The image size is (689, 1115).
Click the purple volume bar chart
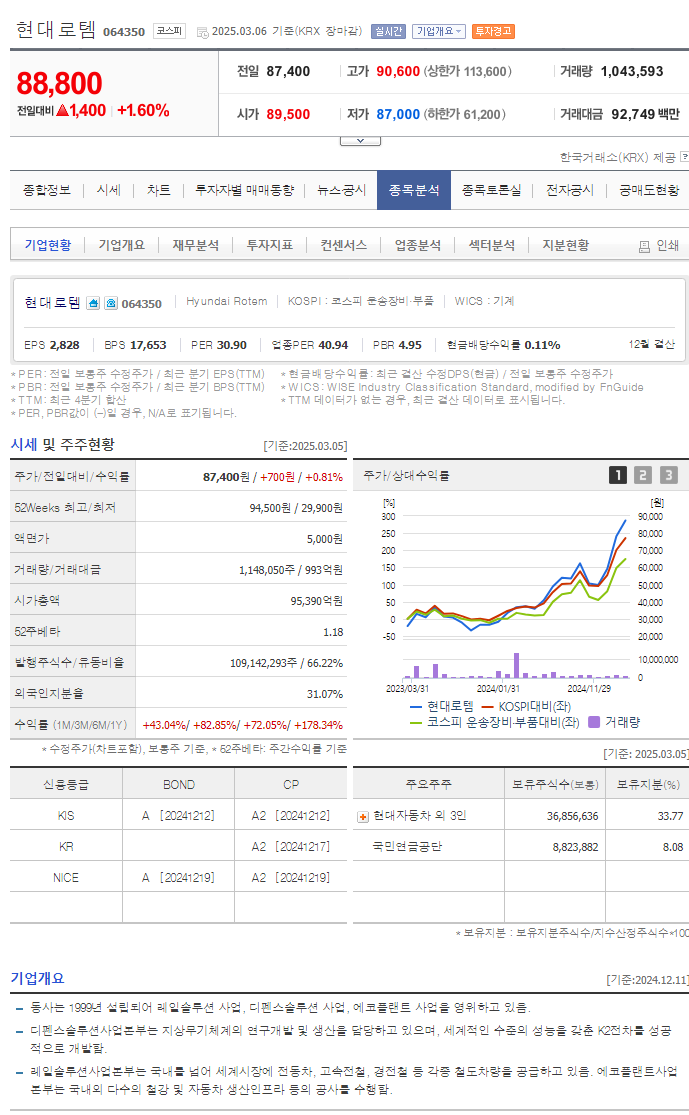point(517,666)
